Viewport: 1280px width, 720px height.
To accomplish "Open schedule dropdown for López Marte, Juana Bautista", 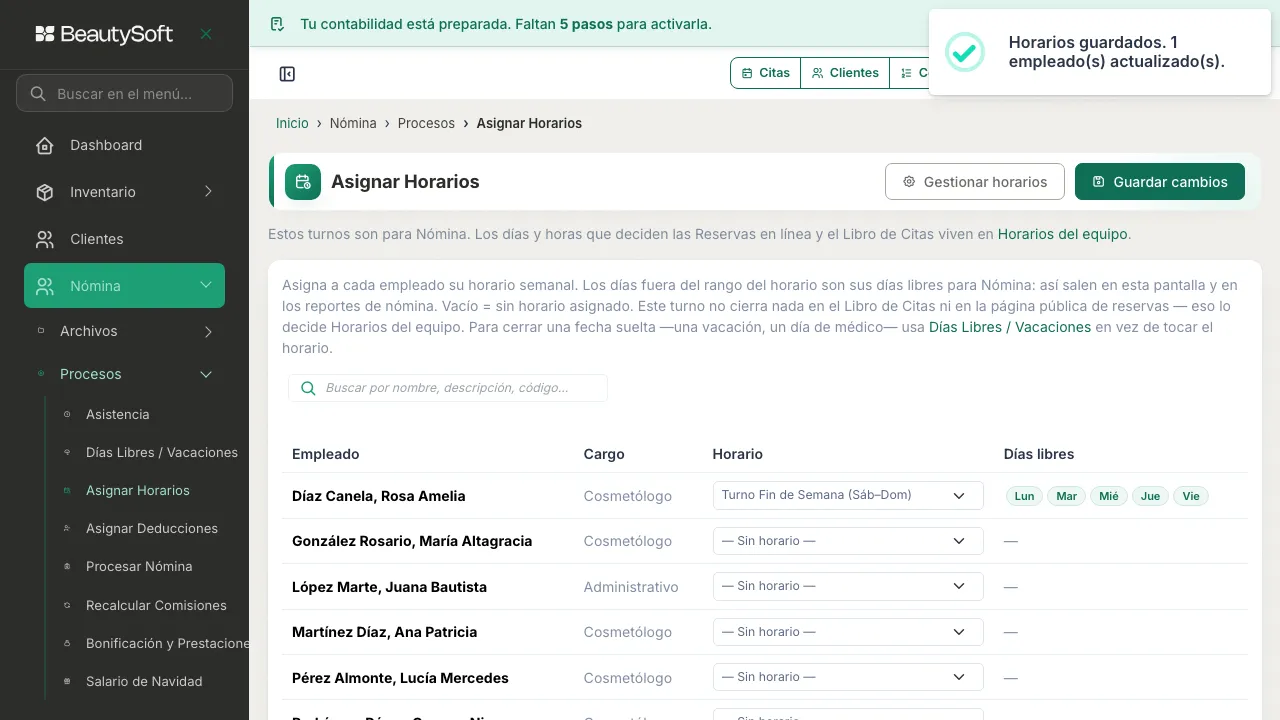I will [848, 586].
